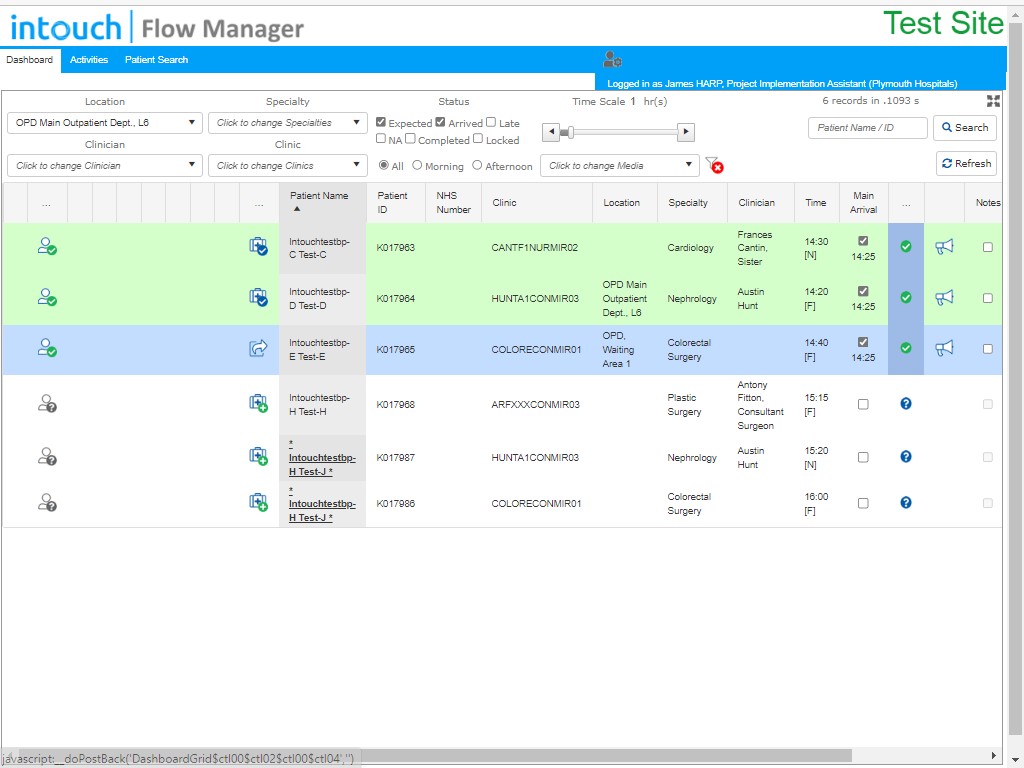Viewport: 1024px width, 768px height.
Task: Open the Patient Search tab
Action: tap(157, 59)
